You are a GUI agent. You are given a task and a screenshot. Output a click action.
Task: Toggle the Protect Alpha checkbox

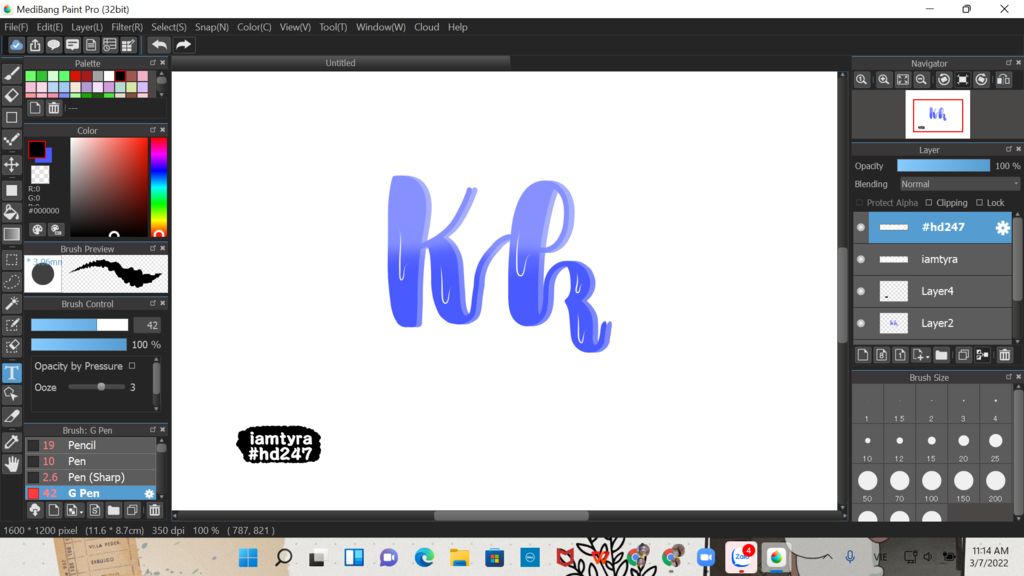(x=859, y=202)
